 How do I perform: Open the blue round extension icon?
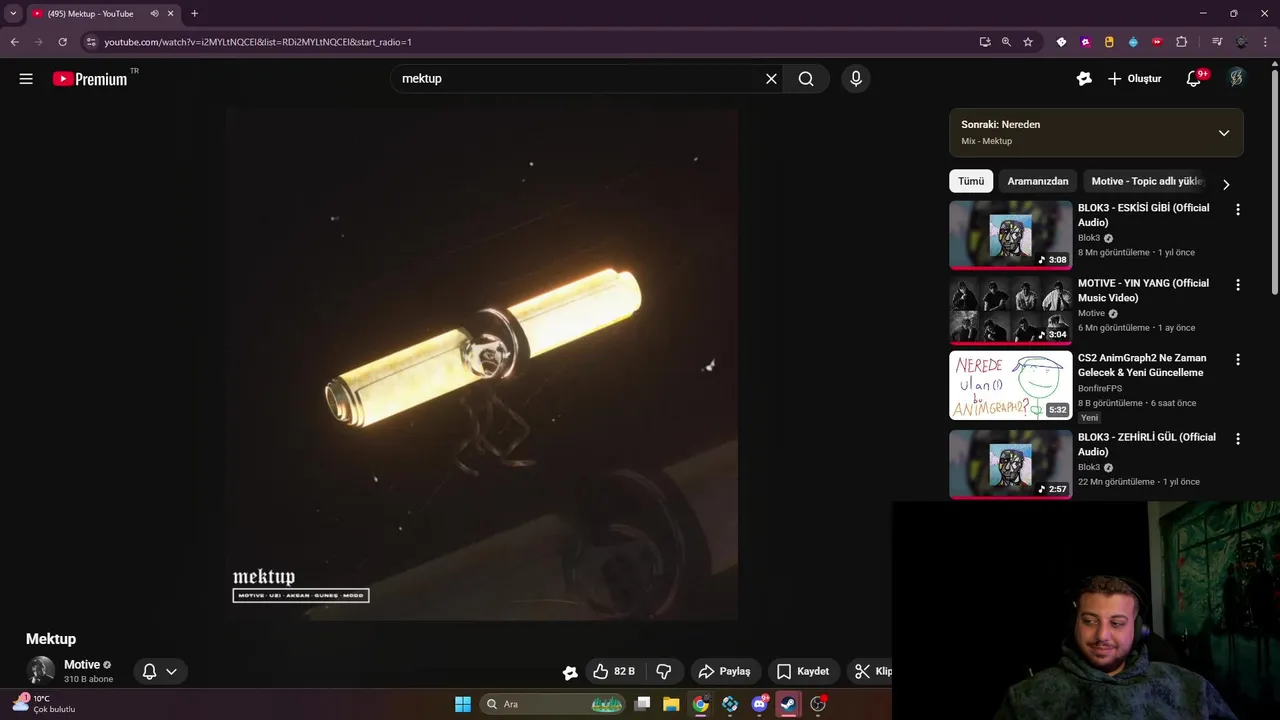click(x=1133, y=42)
